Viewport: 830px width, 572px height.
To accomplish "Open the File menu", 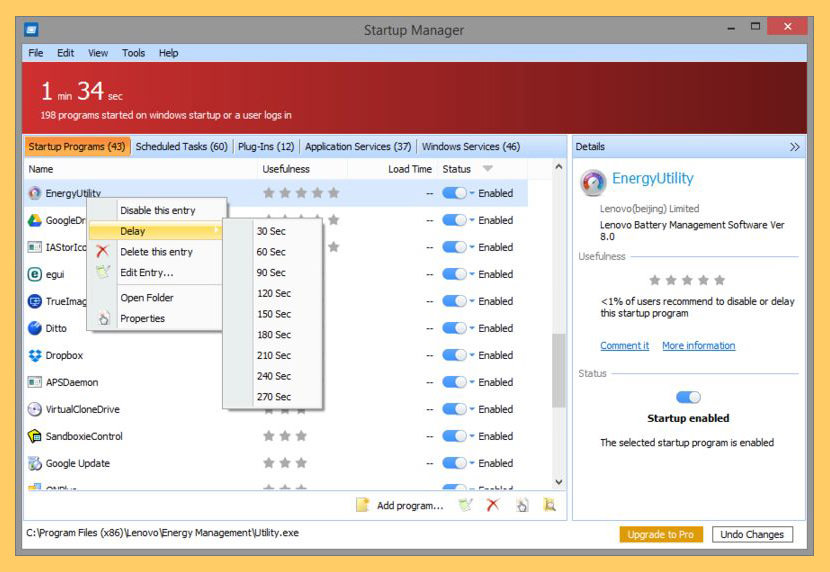I will point(35,53).
